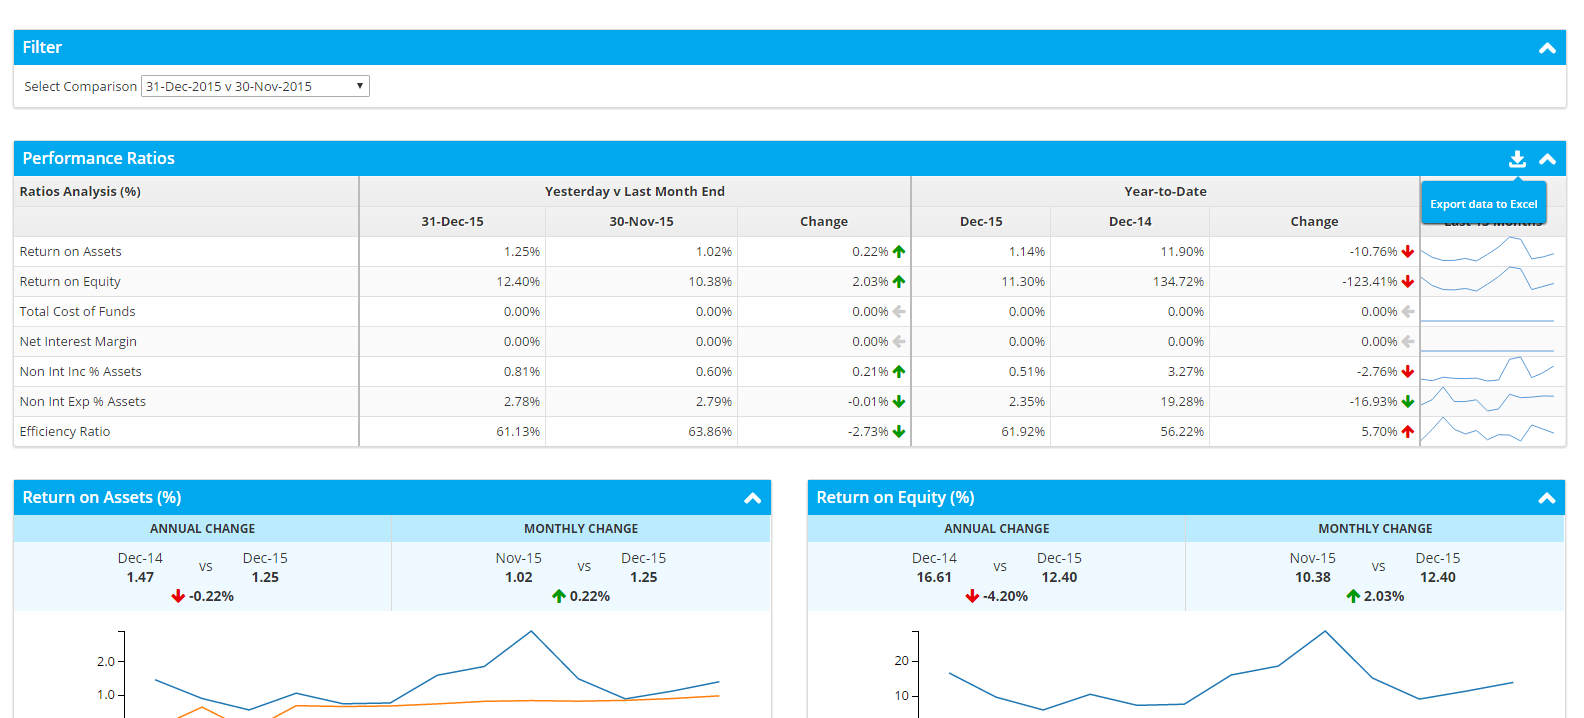
Task: Click the red down arrow under Return on Assets annual change
Action: point(178,596)
